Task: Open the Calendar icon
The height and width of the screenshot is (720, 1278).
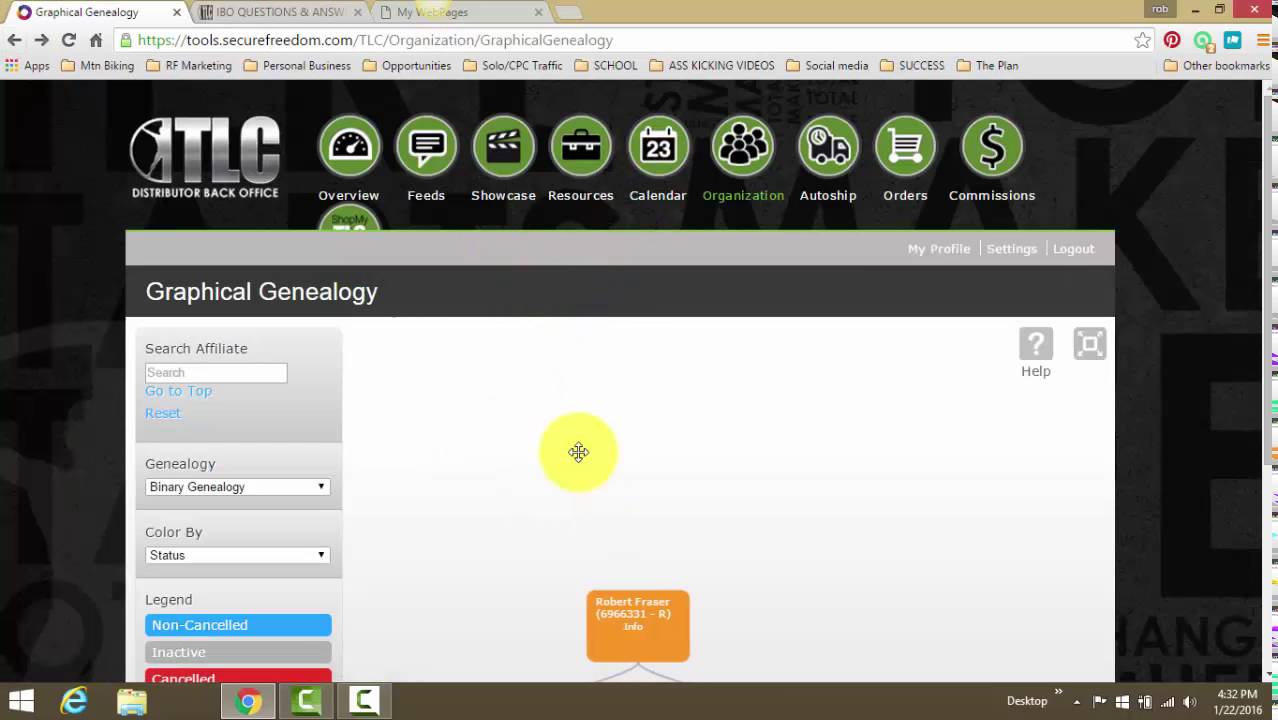Action: [x=658, y=146]
